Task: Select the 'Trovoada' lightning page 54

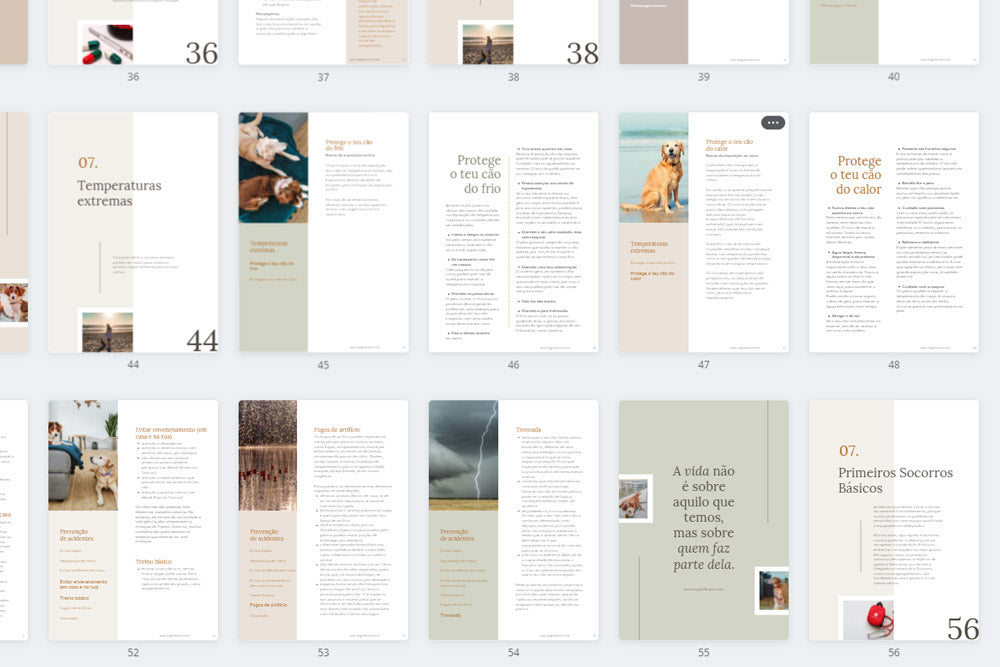Action: click(x=513, y=520)
